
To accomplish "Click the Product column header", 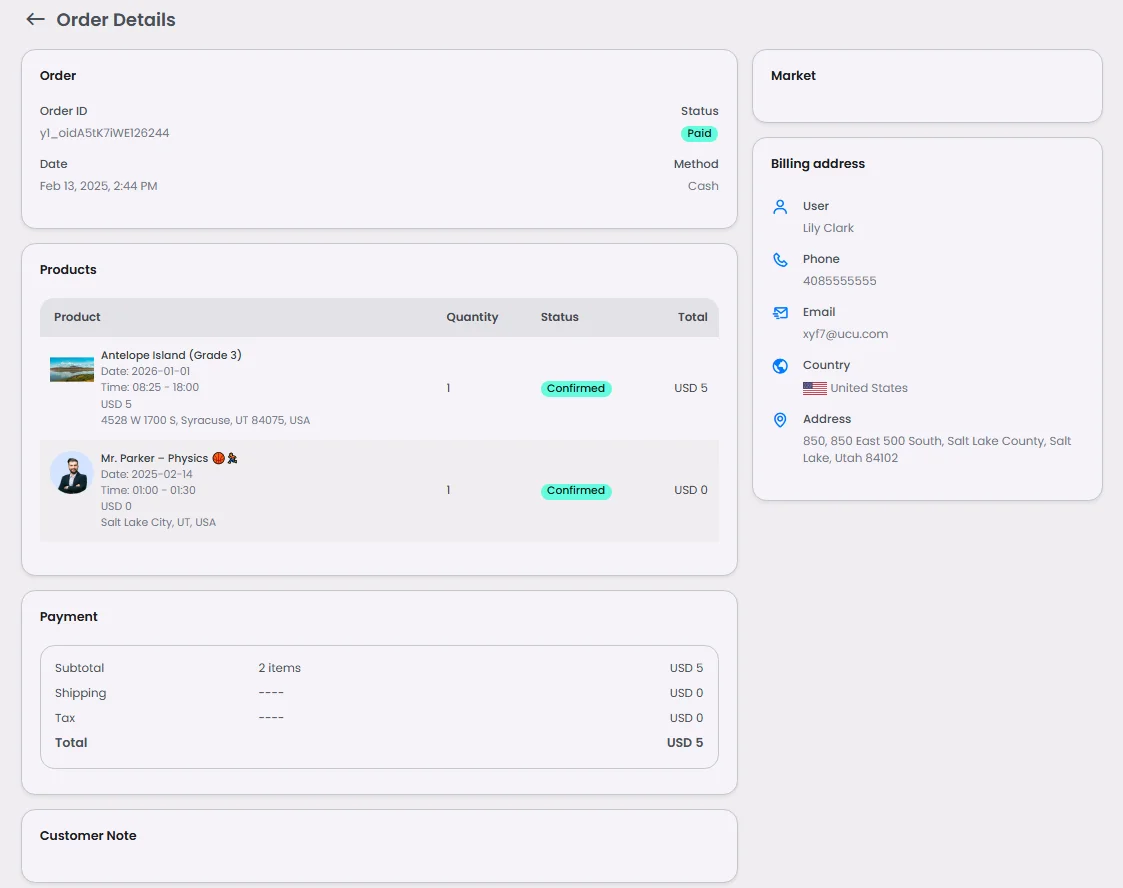I will [77, 317].
